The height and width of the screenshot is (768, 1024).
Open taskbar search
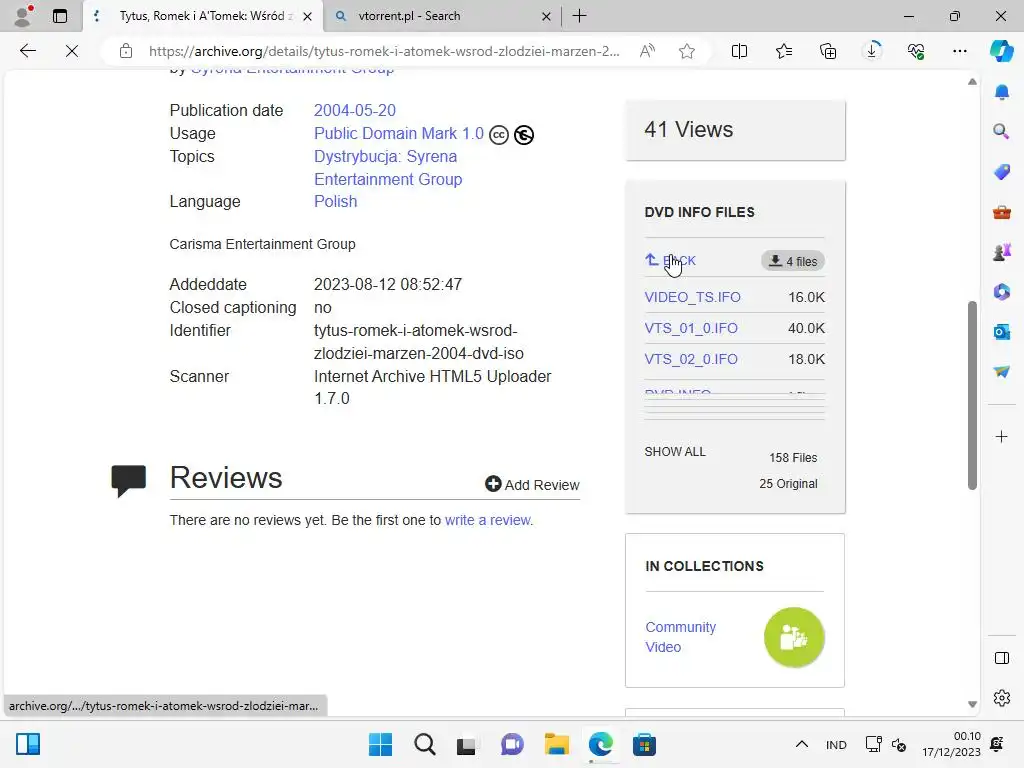(424, 744)
